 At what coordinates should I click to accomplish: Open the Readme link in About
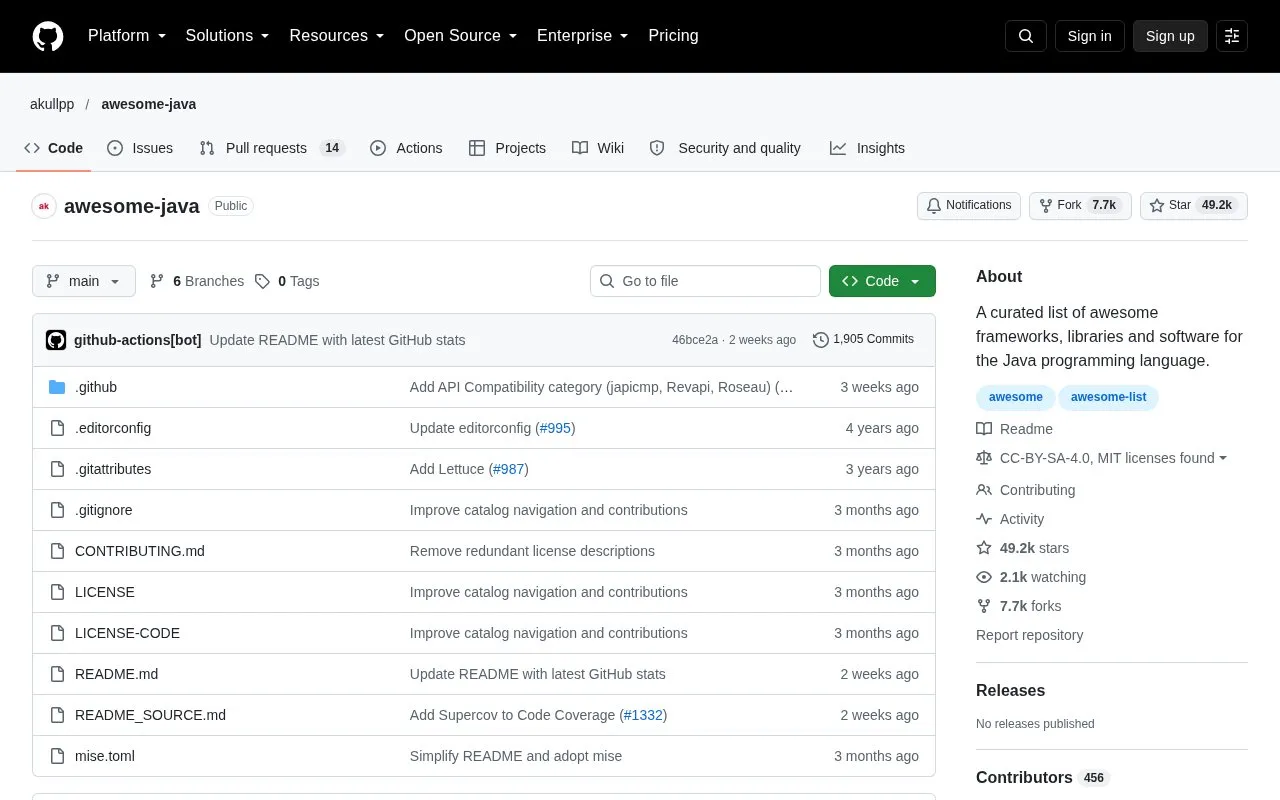pyautogui.click(x=1015, y=429)
